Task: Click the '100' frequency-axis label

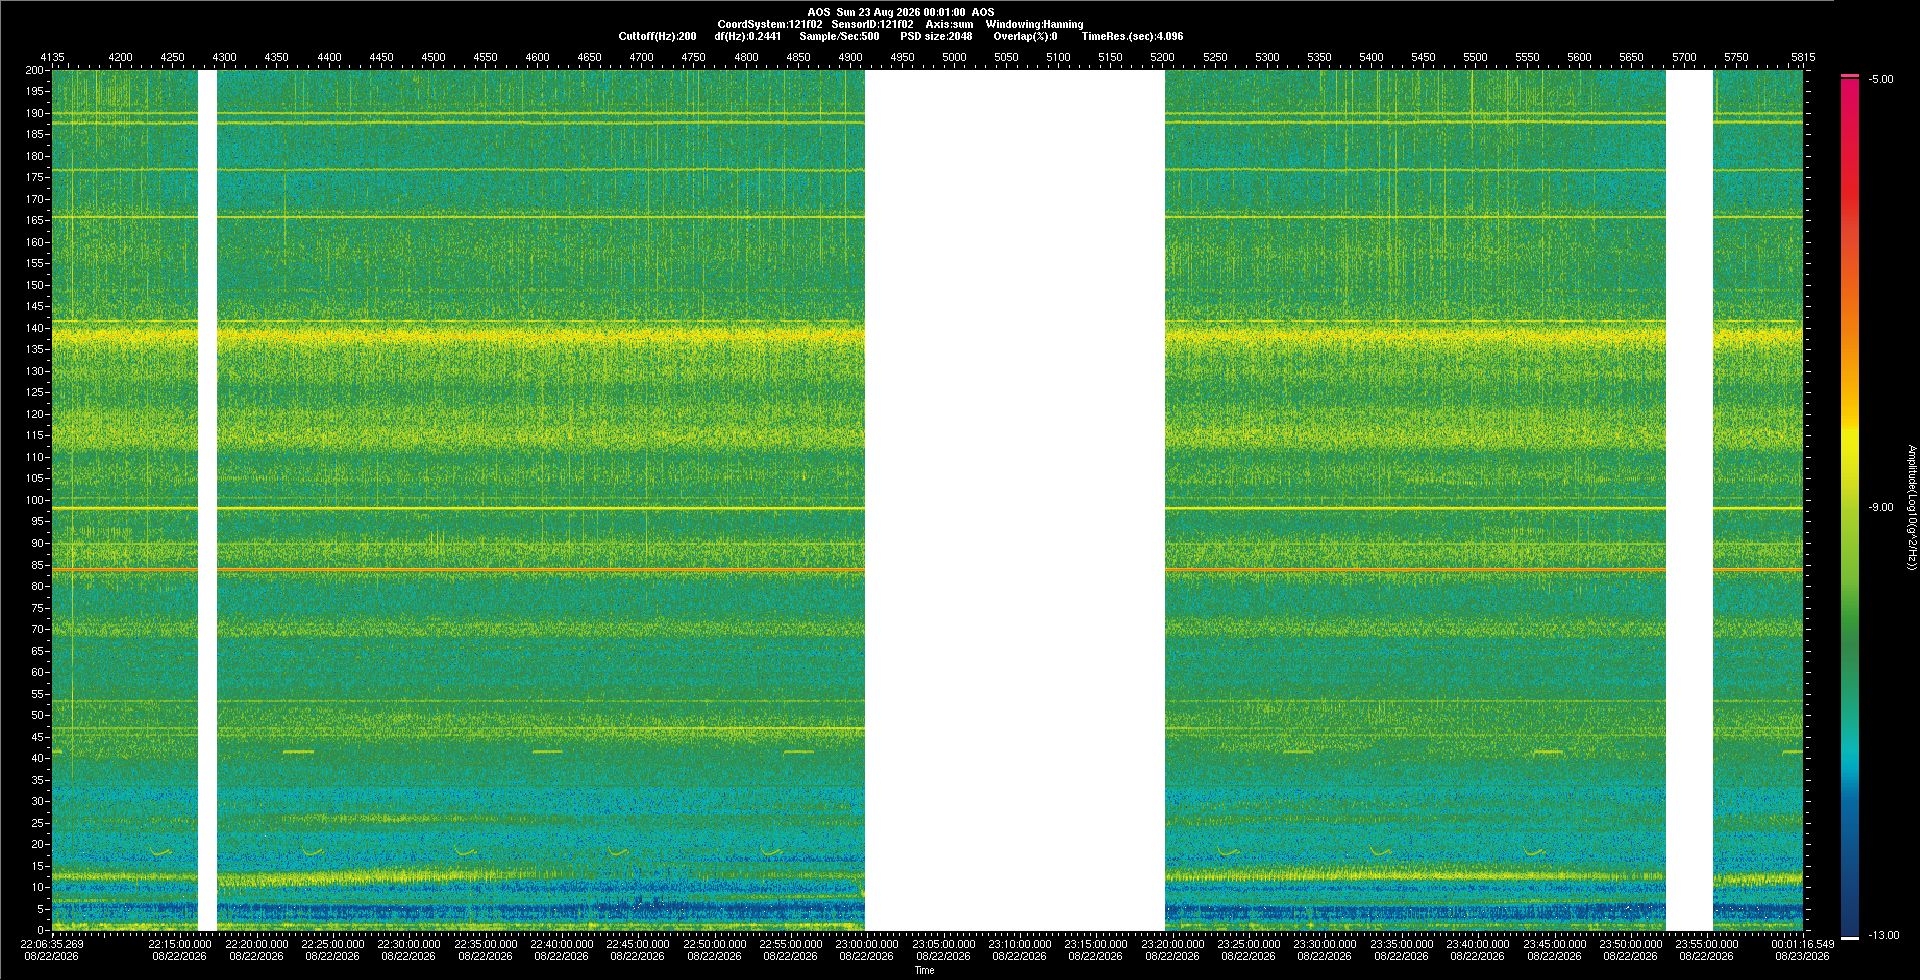Action: pos(35,500)
